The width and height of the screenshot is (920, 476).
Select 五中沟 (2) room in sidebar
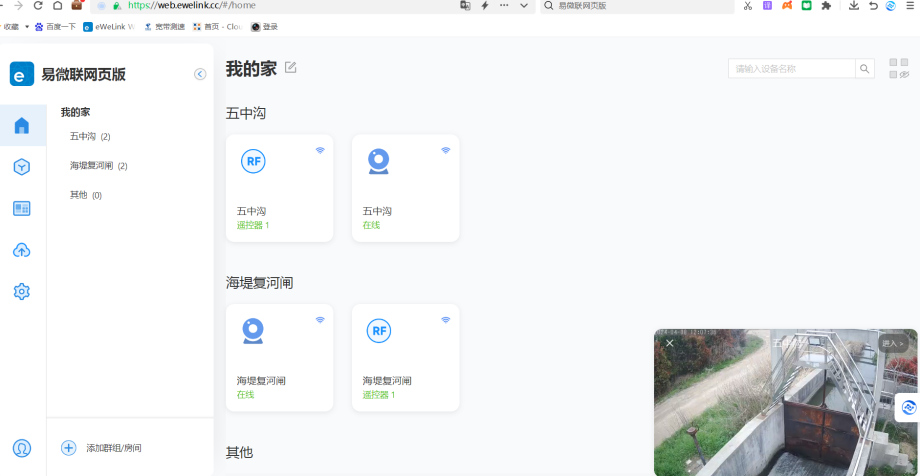(x=90, y=137)
